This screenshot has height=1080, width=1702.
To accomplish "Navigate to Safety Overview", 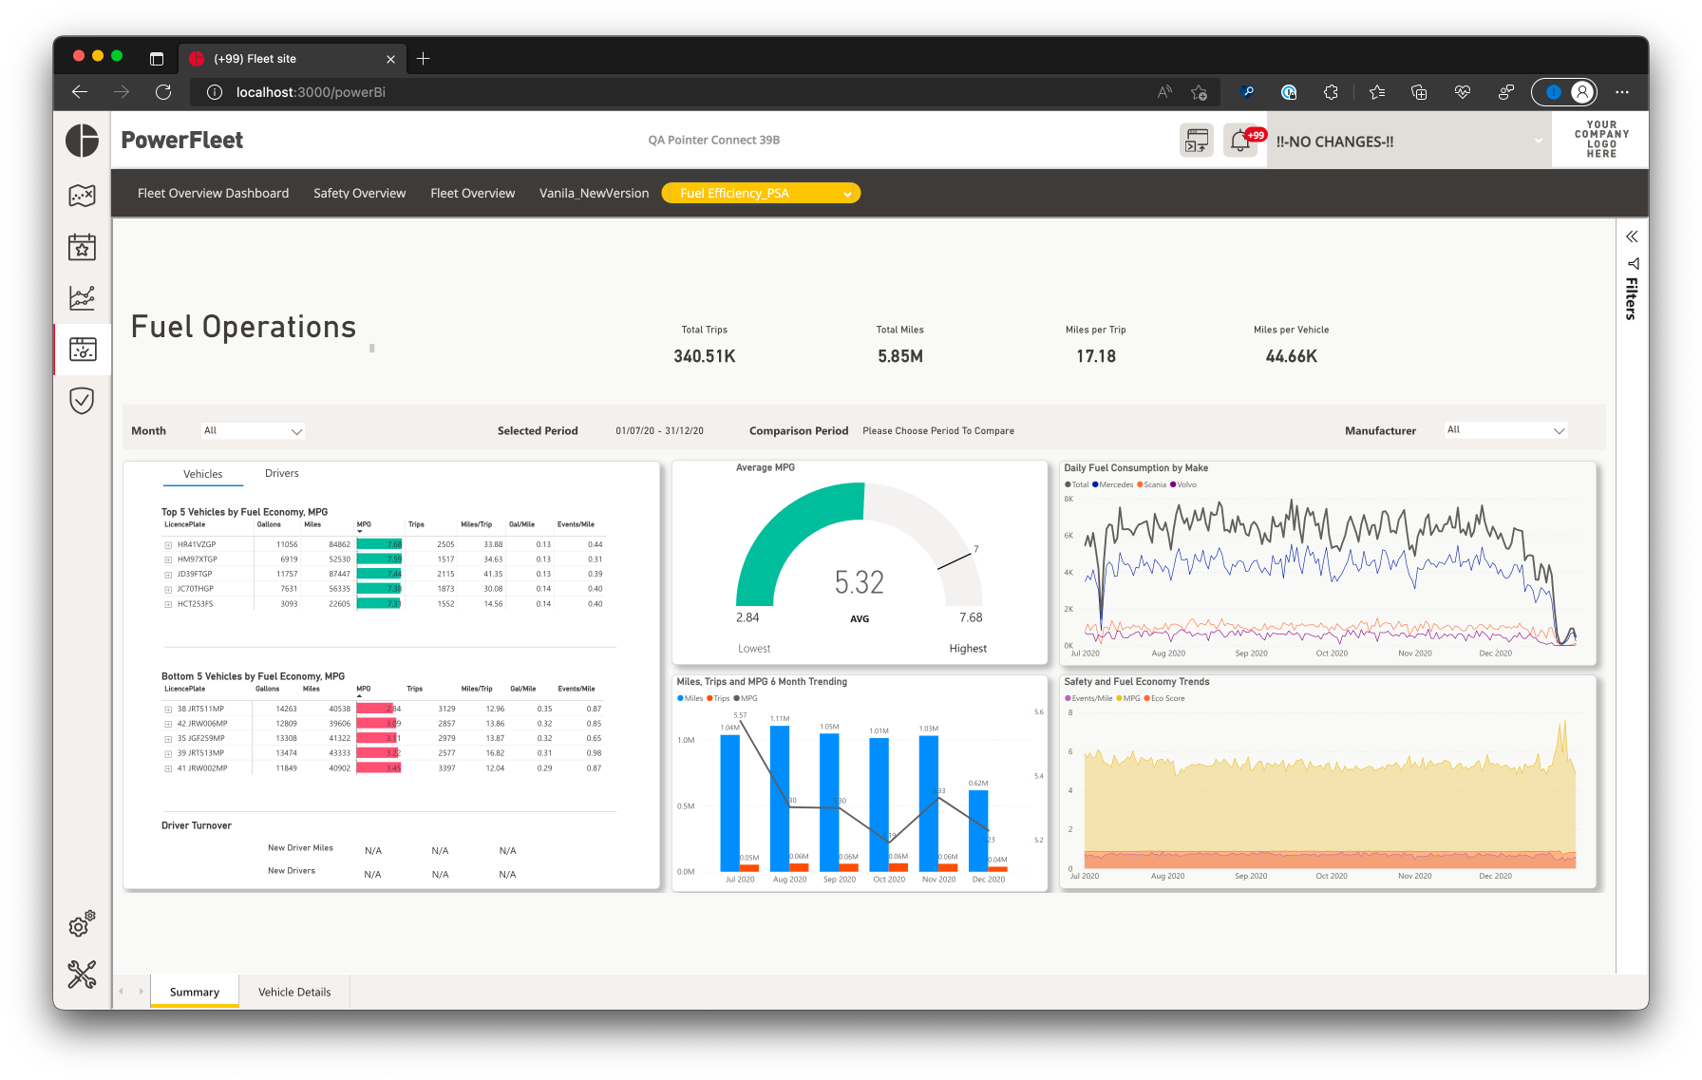I will pyautogui.click(x=359, y=193).
